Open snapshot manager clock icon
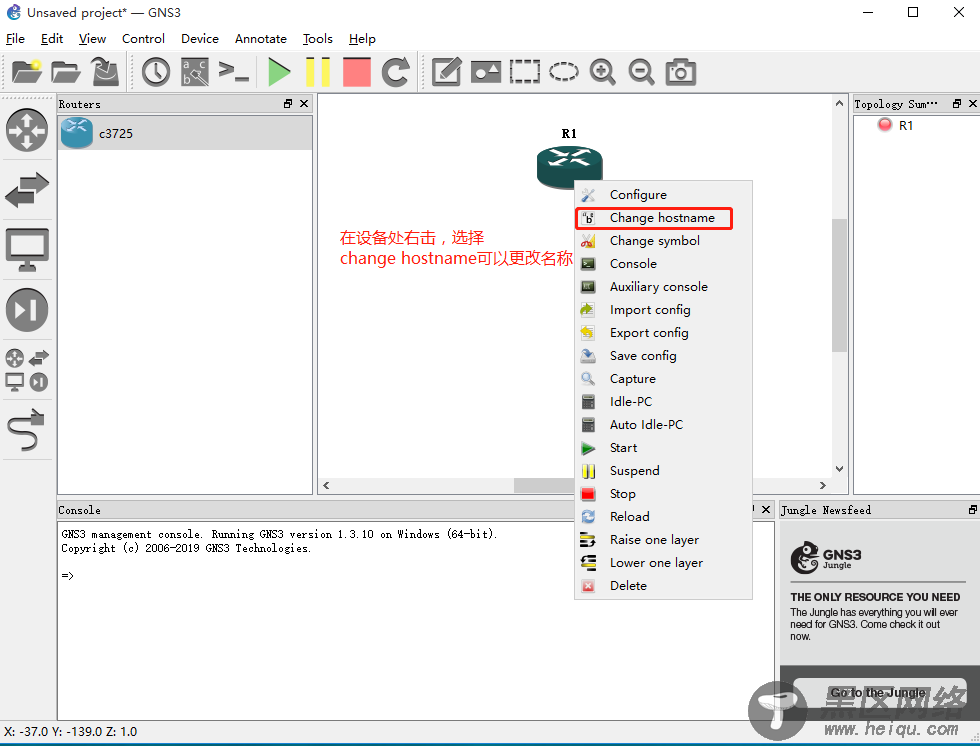 click(156, 72)
